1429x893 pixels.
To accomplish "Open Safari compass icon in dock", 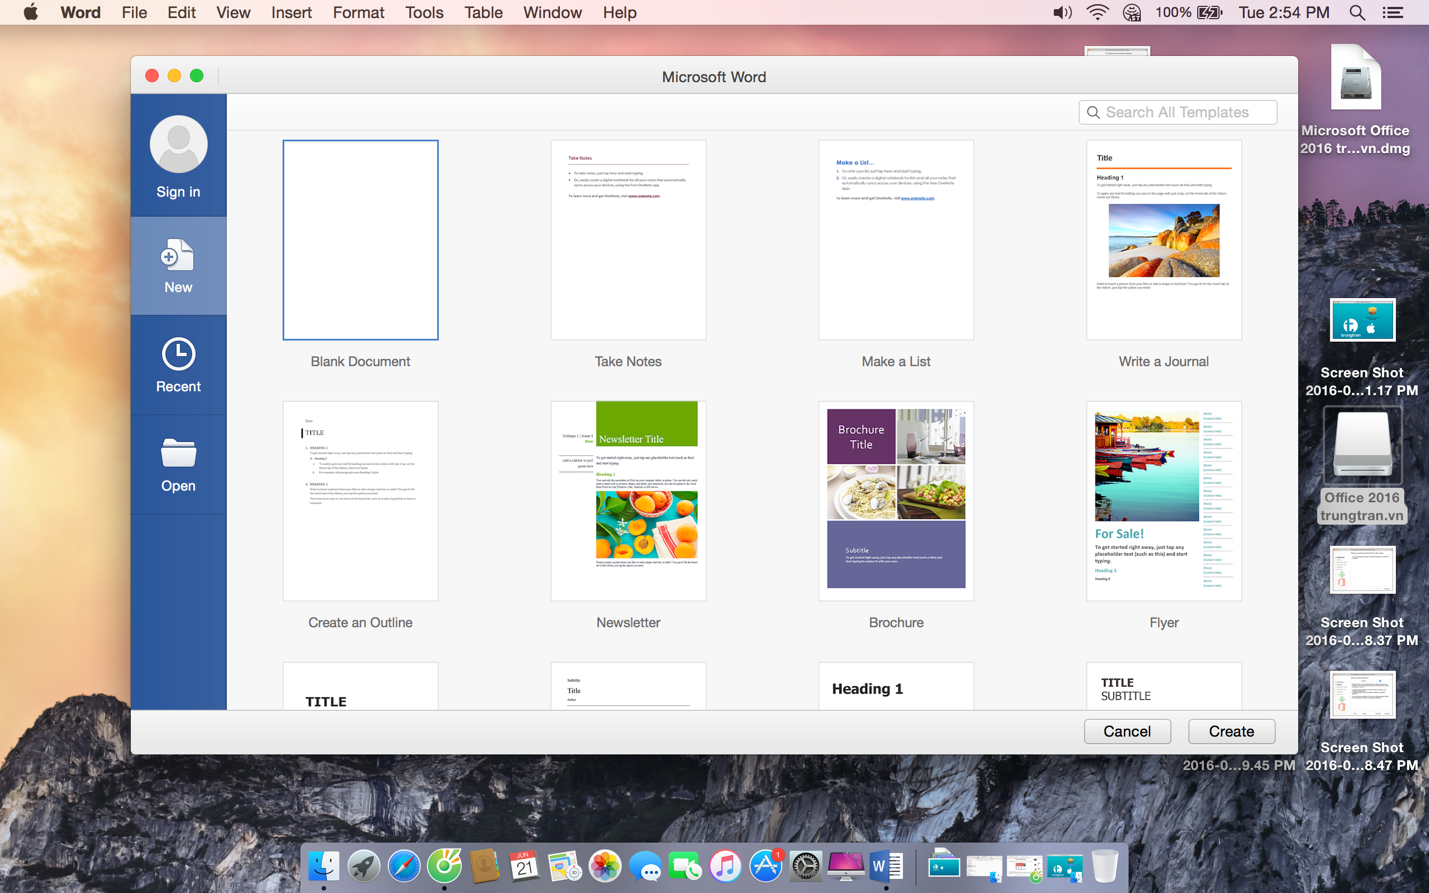I will point(404,866).
